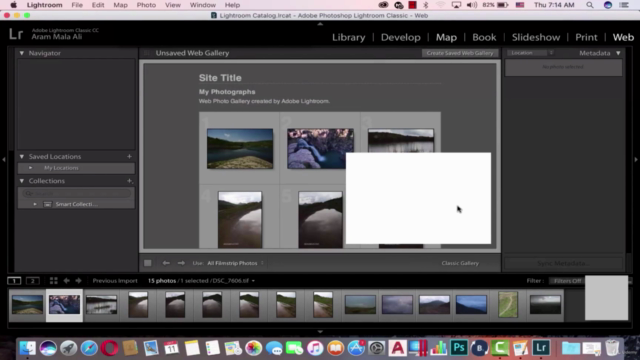Open the Use All Filmstrip Photos dropdown
The width and height of the screenshot is (640, 360).
click(x=235, y=263)
